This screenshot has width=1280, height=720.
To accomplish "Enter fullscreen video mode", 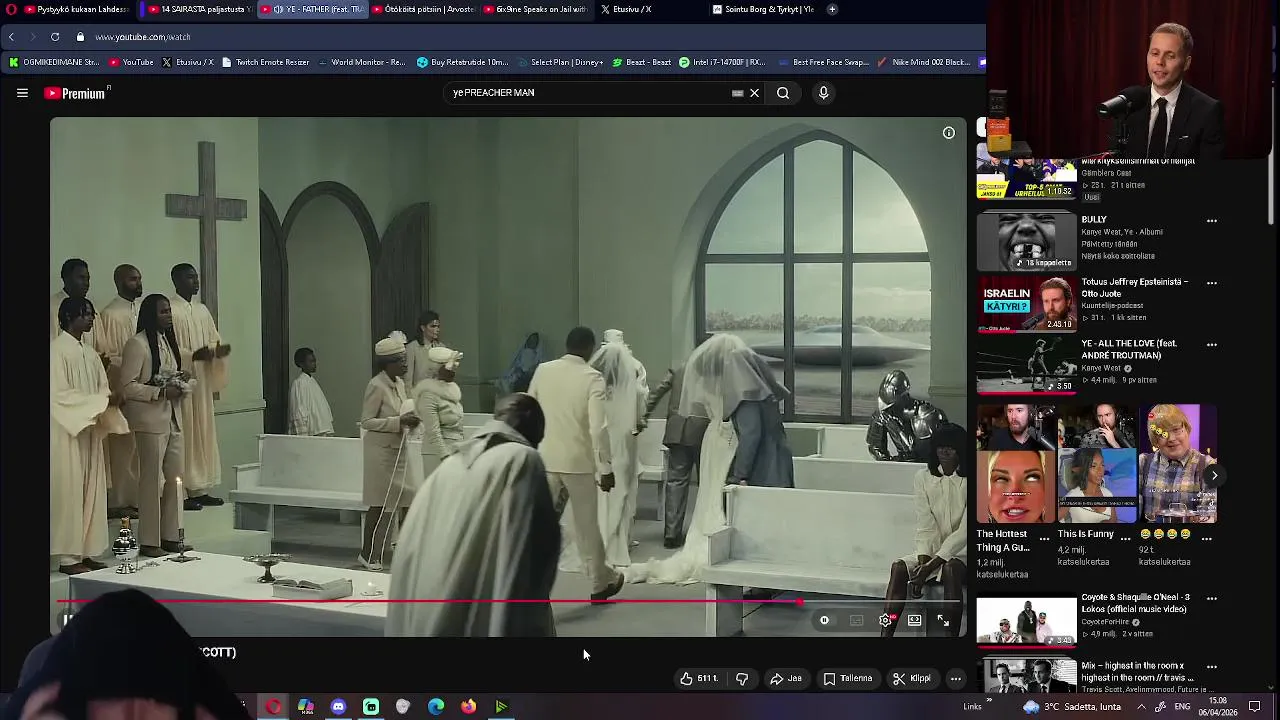I will tap(942, 620).
